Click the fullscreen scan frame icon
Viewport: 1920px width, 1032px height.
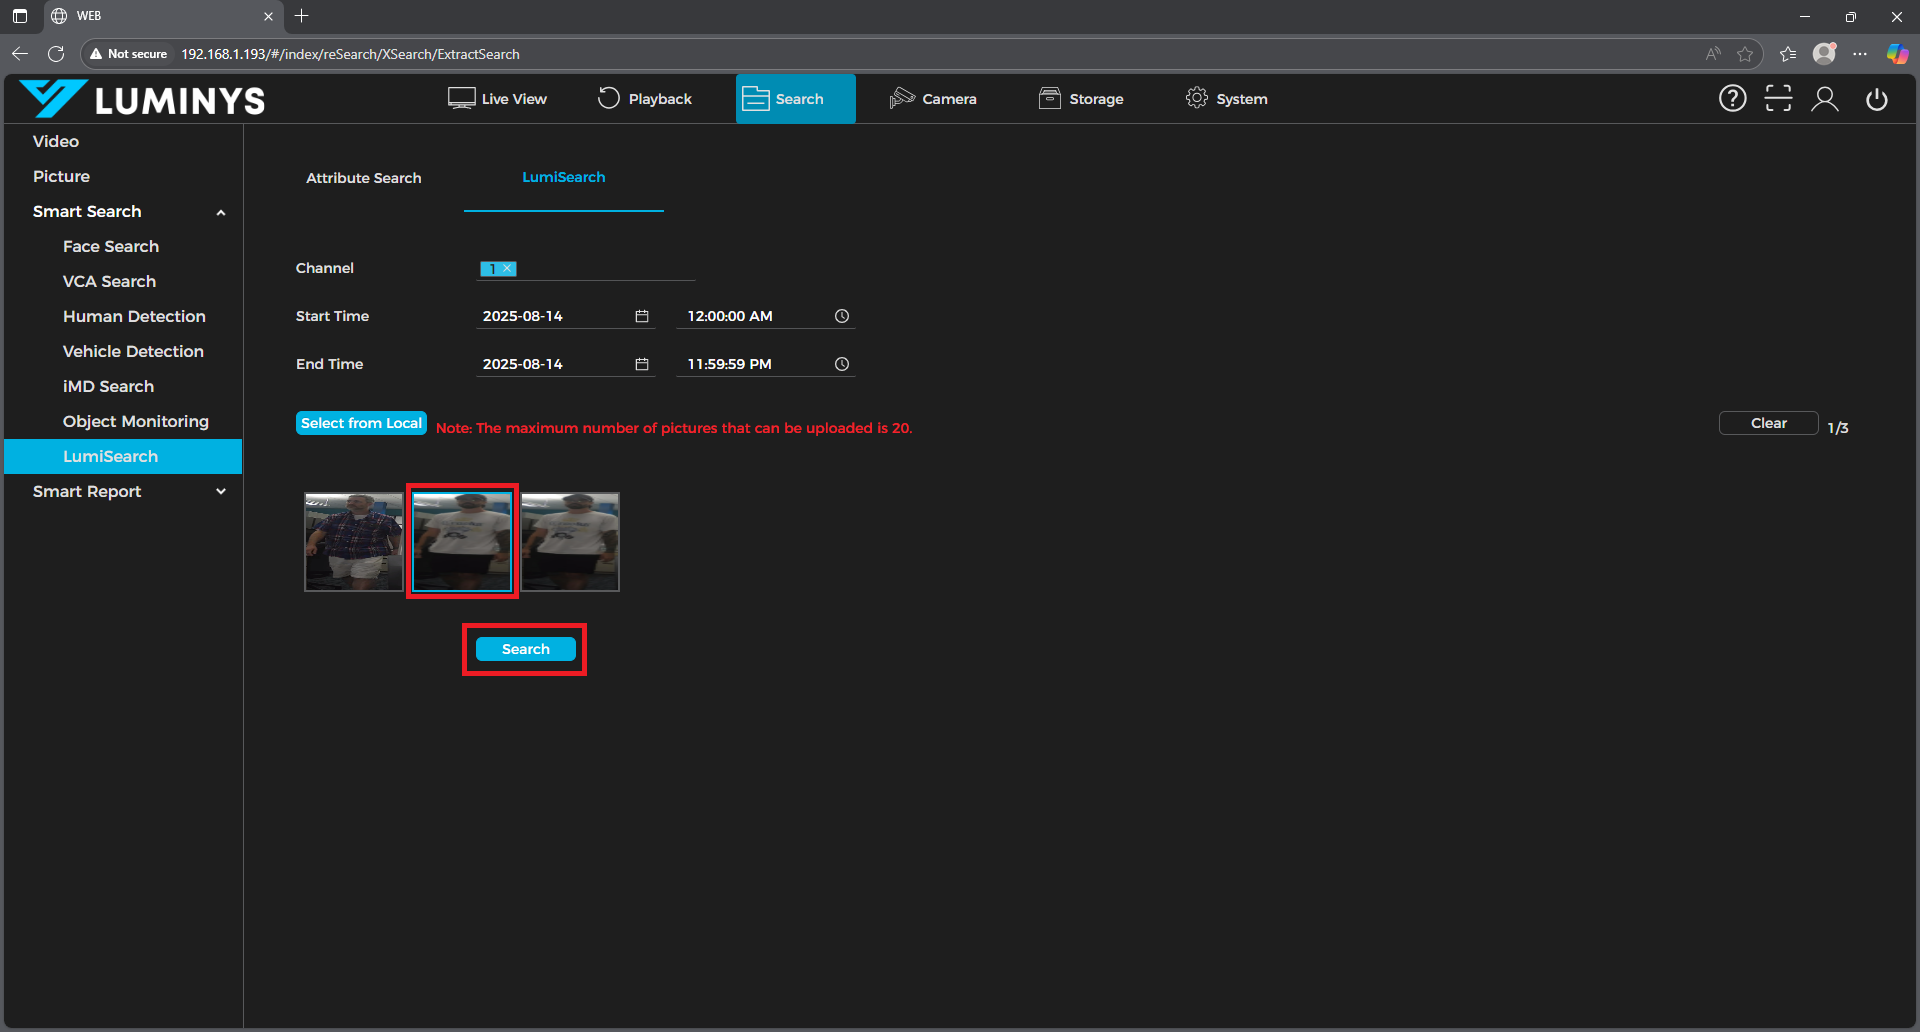(1778, 98)
